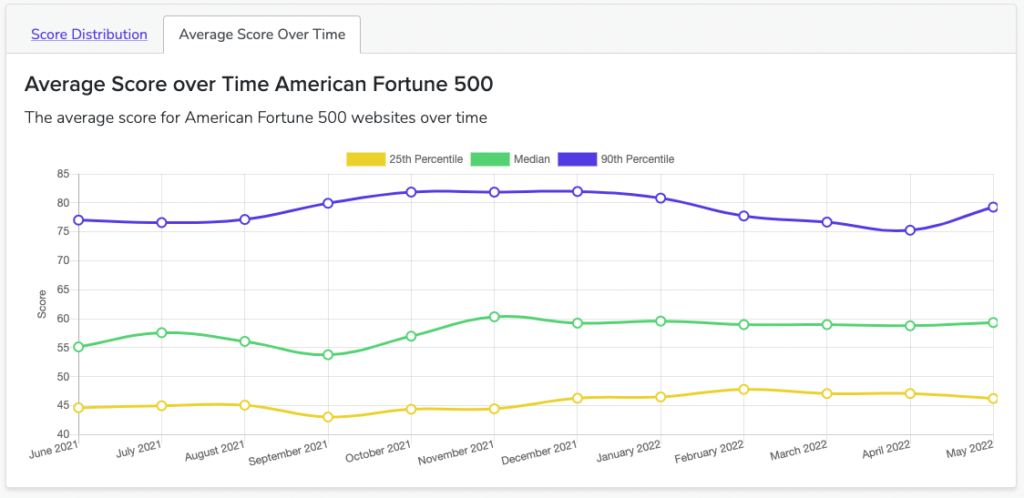Click the Median point for March 2022
The image size is (1024, 498).
[x=827, y=324]
